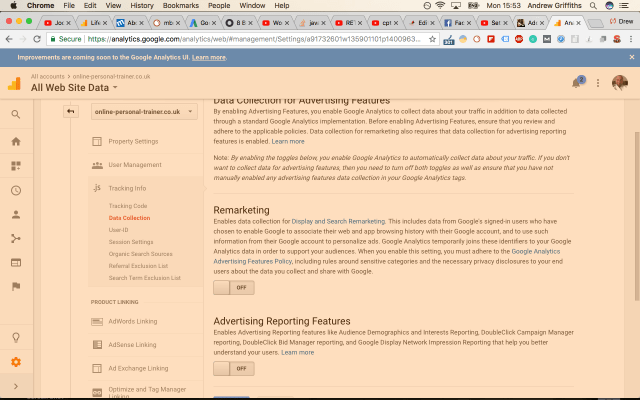Screen dimensions: 640x400
Task: Open the Search reports magnifier icon
Action: (15, 115)
